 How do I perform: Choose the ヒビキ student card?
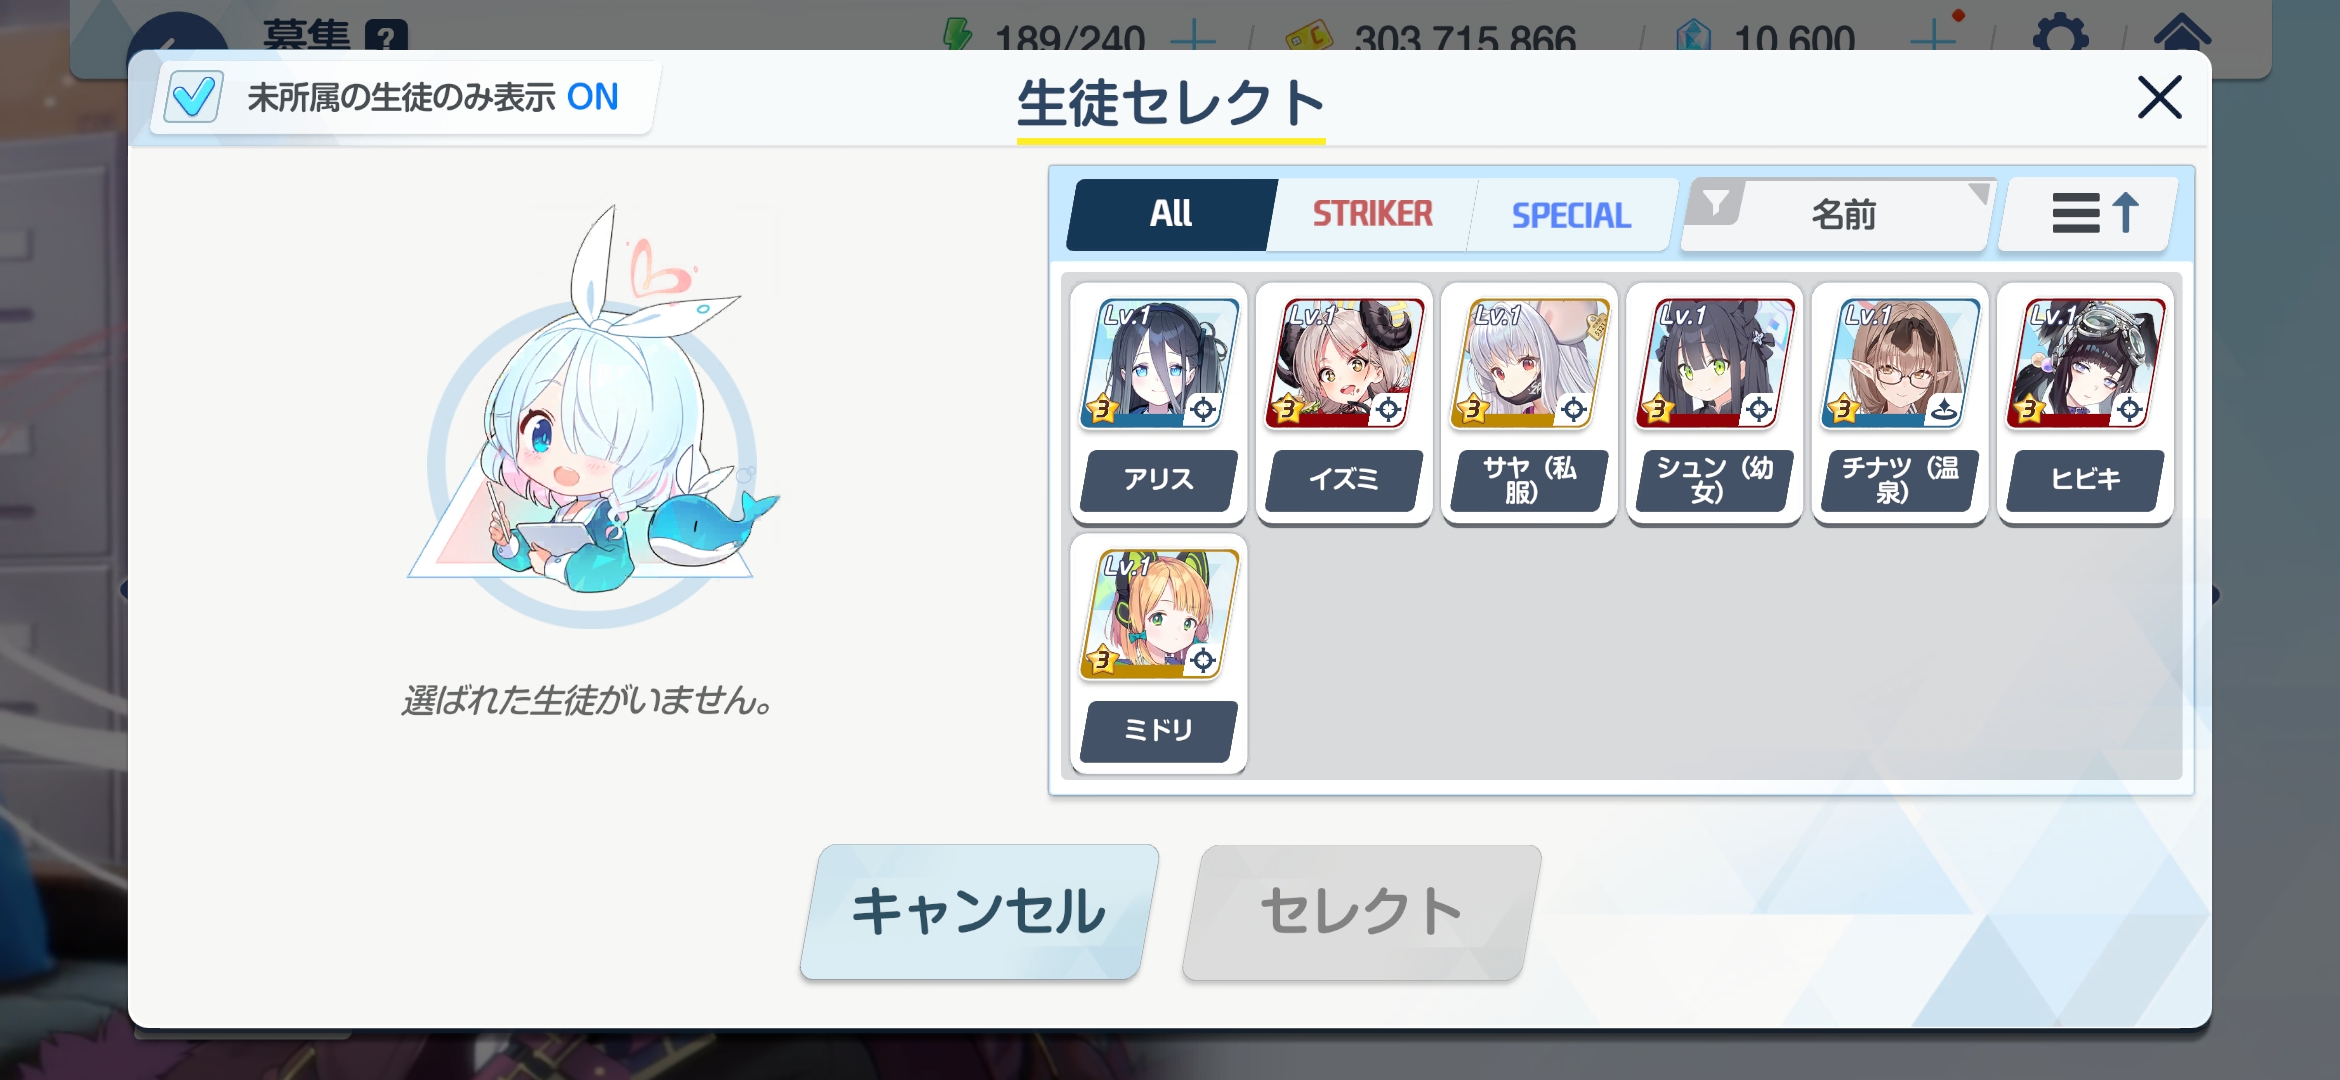[x=2085, y=404]
